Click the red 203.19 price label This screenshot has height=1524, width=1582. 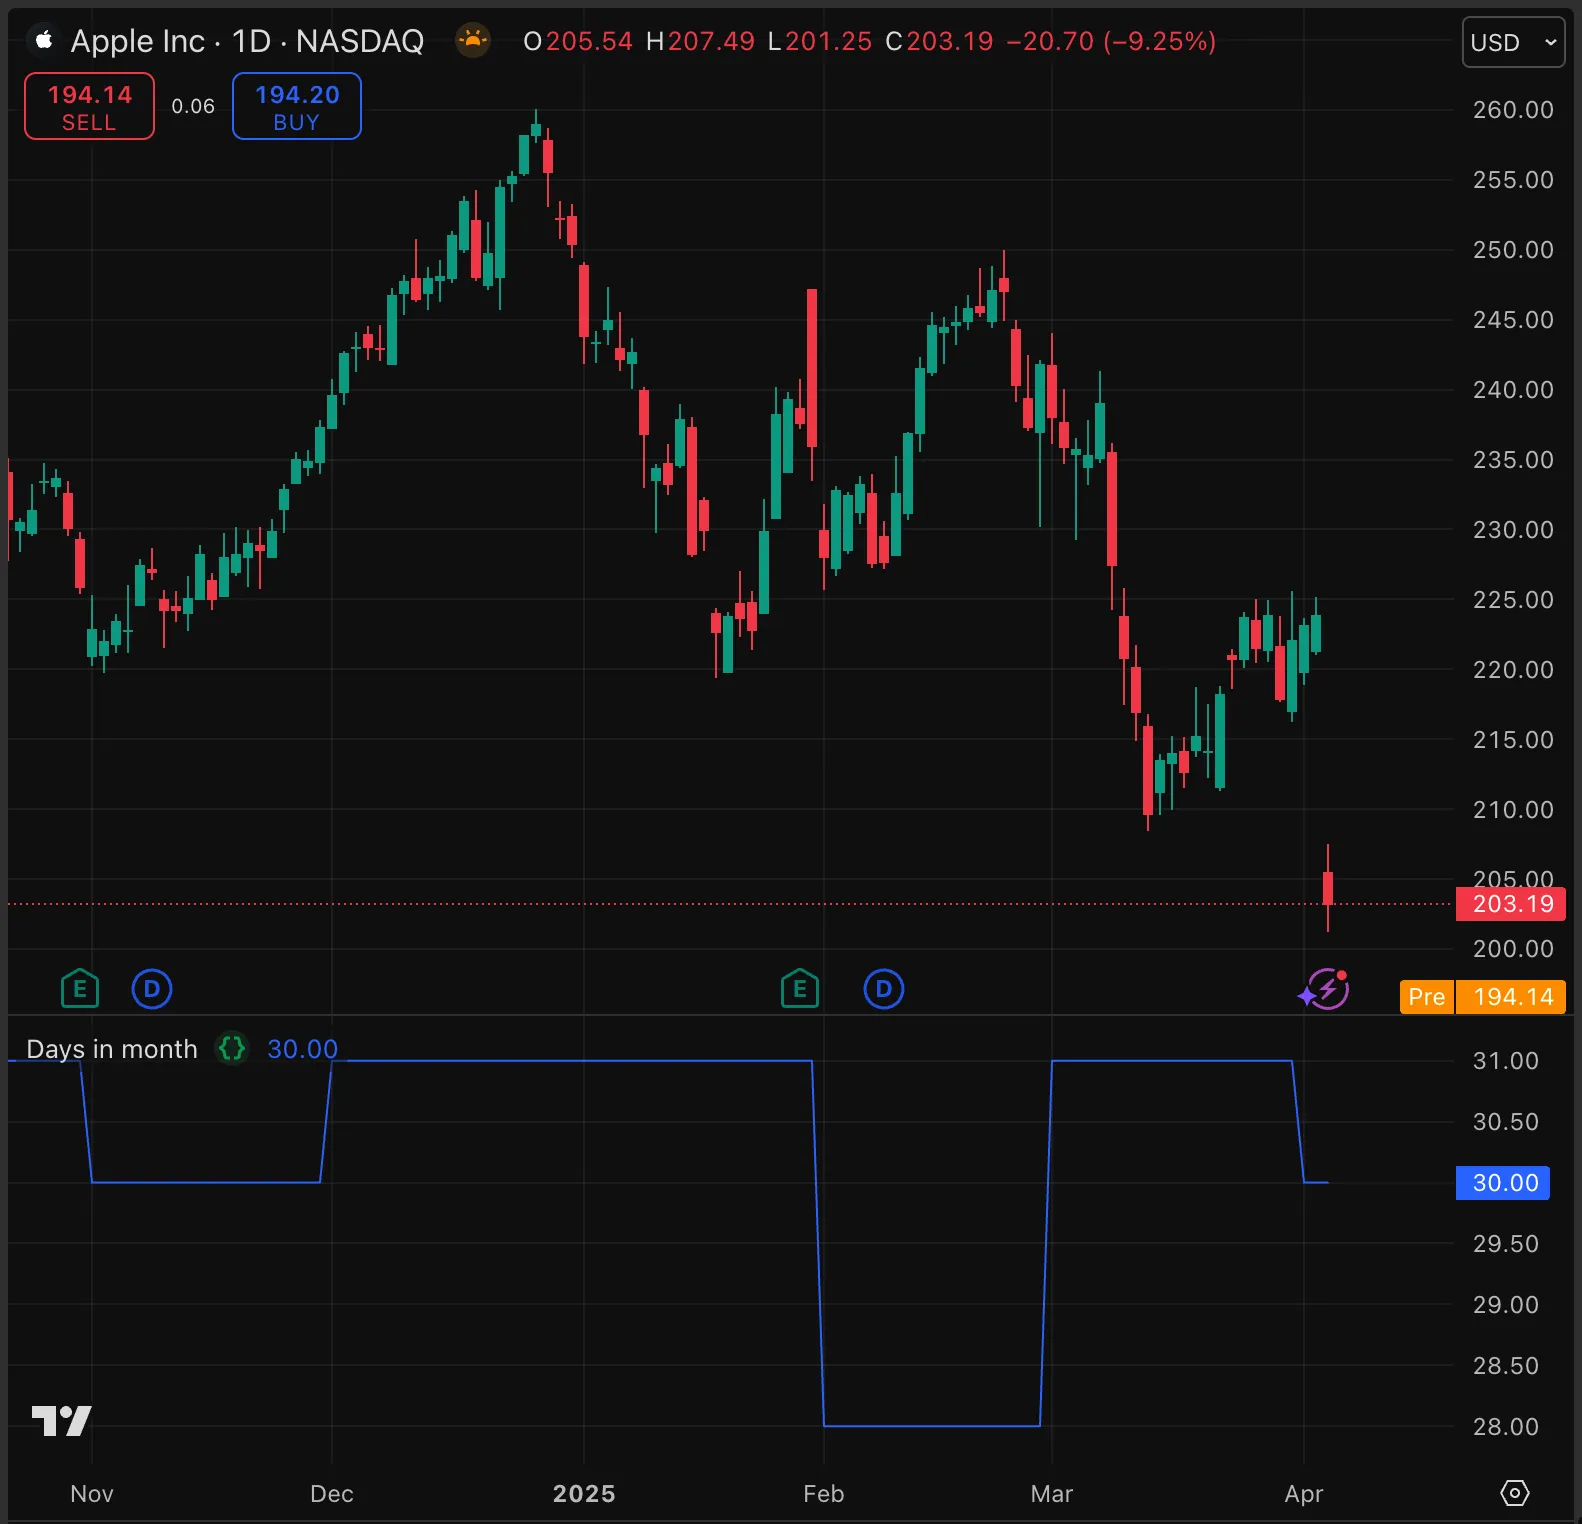pos(1511,904)
